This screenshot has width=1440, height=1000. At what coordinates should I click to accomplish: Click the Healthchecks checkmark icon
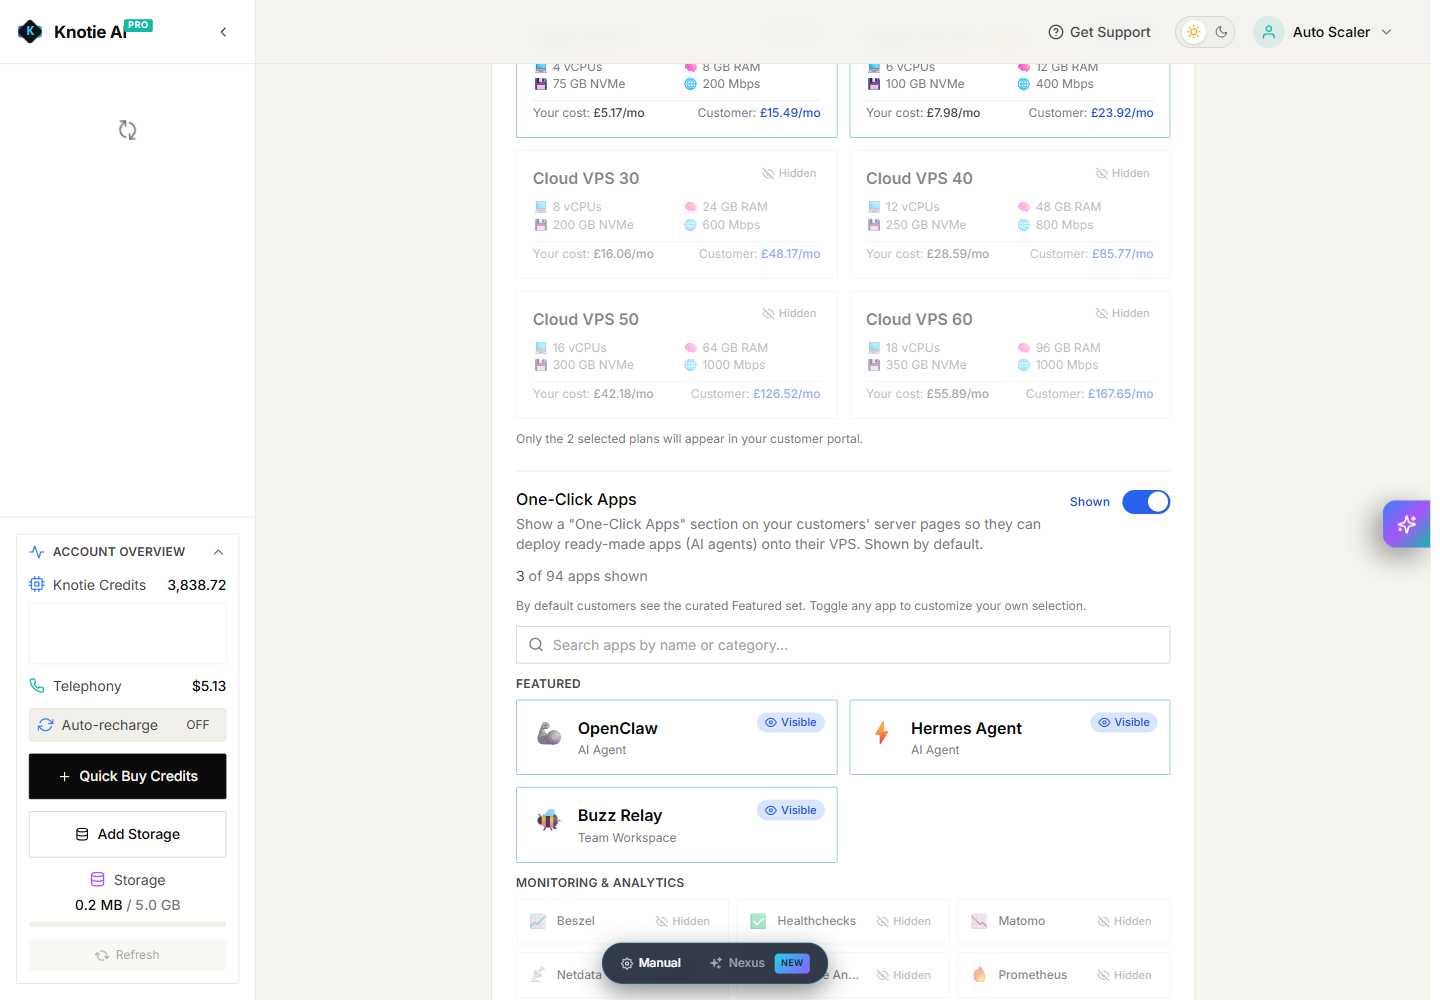(758, 921)
